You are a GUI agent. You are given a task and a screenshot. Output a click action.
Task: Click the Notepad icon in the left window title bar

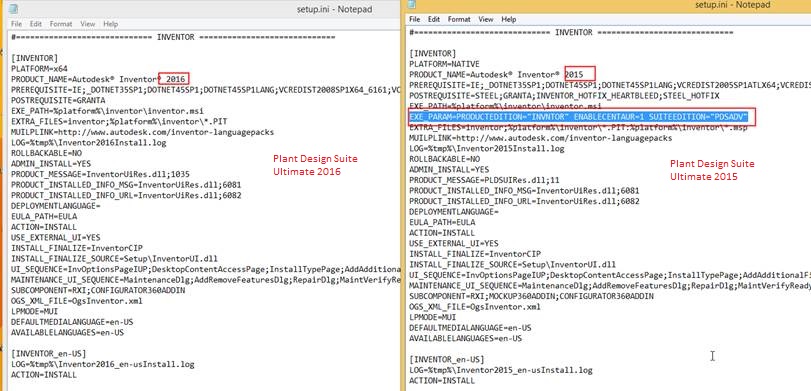click(x=14, y=9)
